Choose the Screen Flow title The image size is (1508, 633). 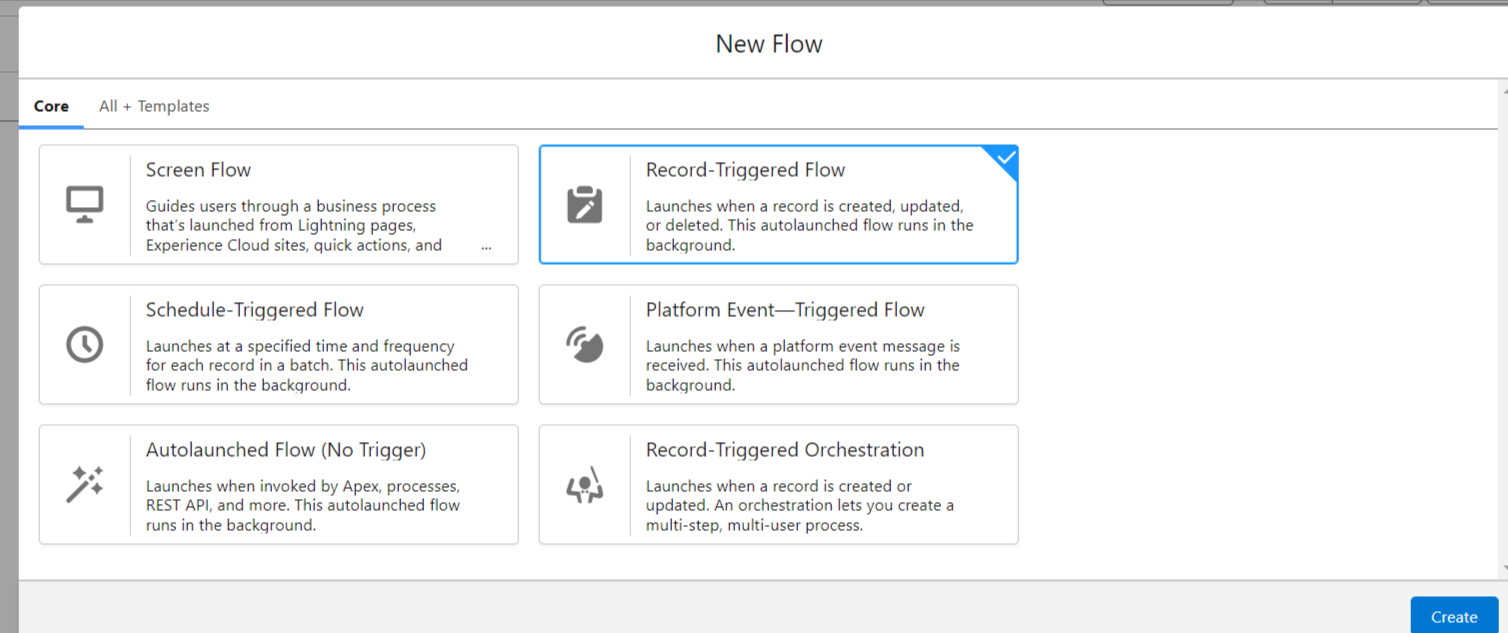point(198,170)
